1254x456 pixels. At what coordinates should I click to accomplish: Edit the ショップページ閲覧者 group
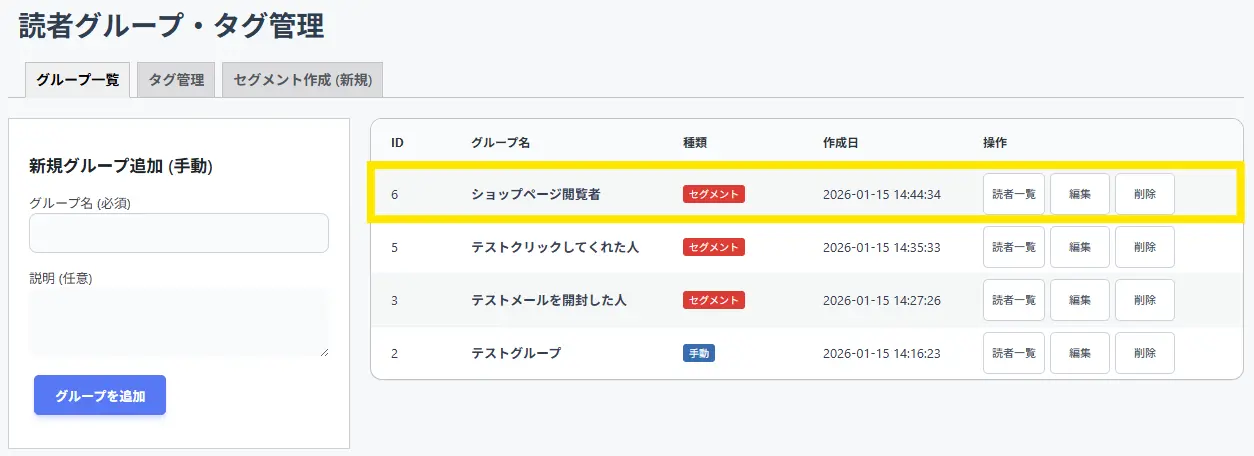click(x=1079, y=194)
